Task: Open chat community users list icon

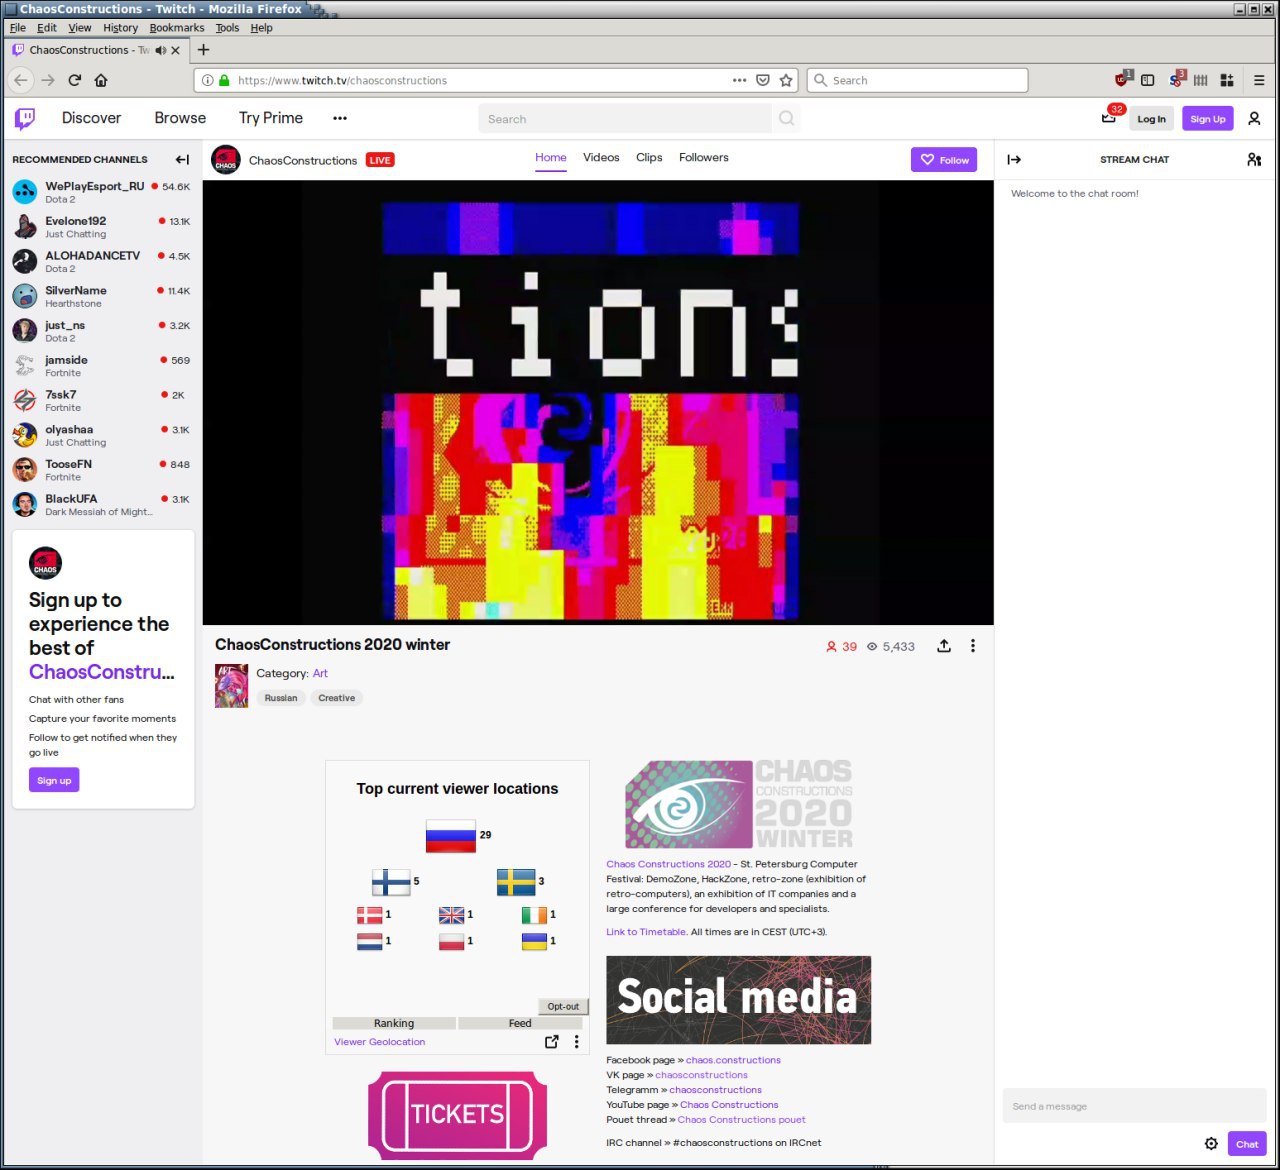Action: (1254, 159)
